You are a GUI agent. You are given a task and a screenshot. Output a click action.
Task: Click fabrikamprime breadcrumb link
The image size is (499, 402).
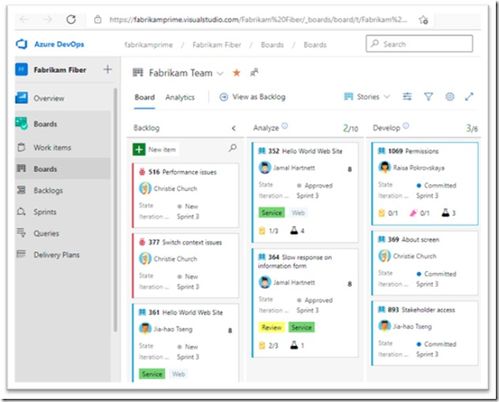coord(149,45)
